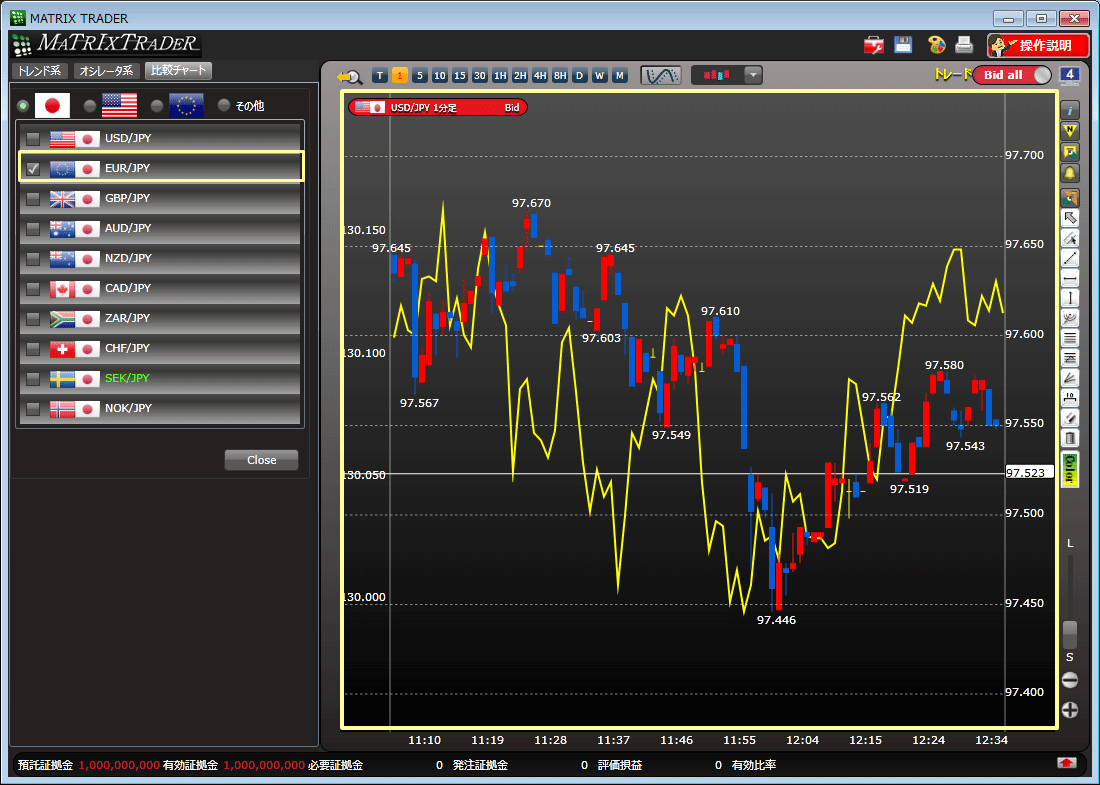1100x785 pixels.
Task: Select the 1H timeframe
Action: tap(499, 76)
